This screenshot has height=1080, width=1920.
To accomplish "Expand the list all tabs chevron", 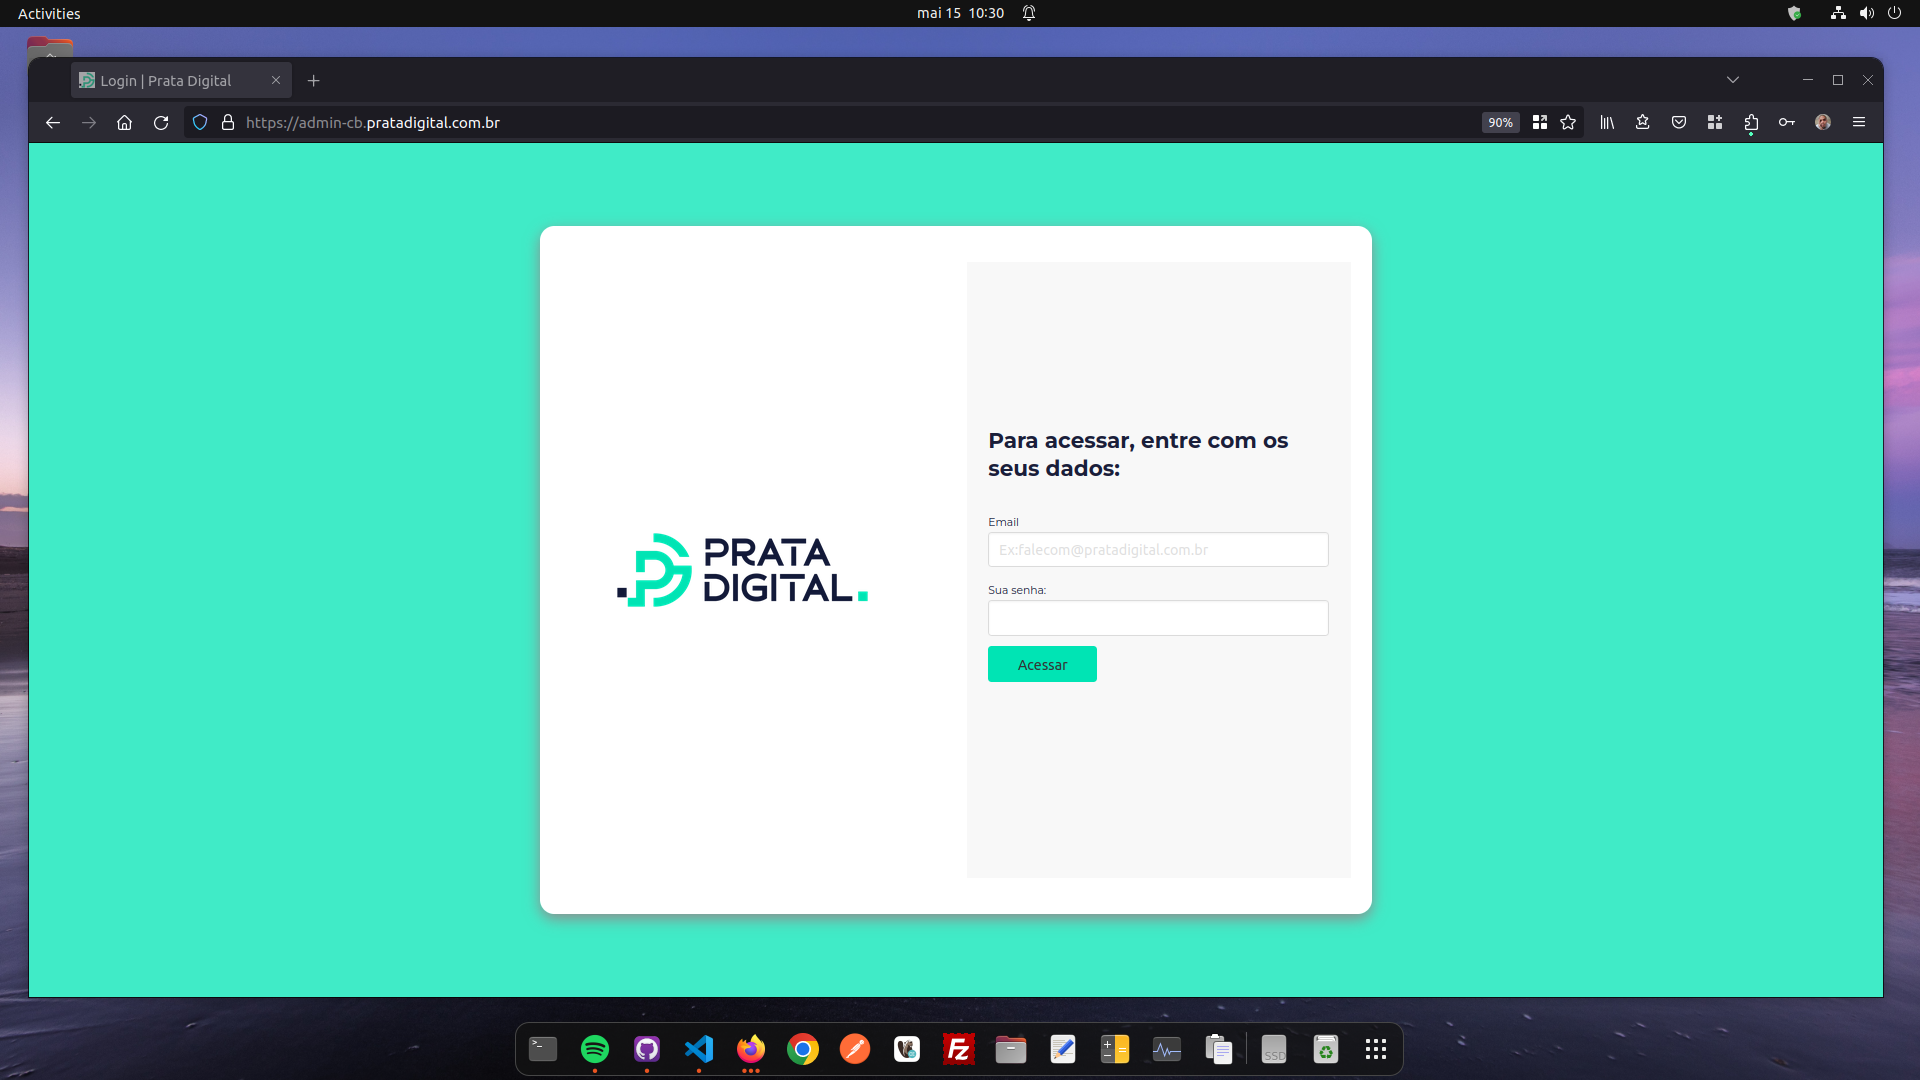I will point(1733,80).
